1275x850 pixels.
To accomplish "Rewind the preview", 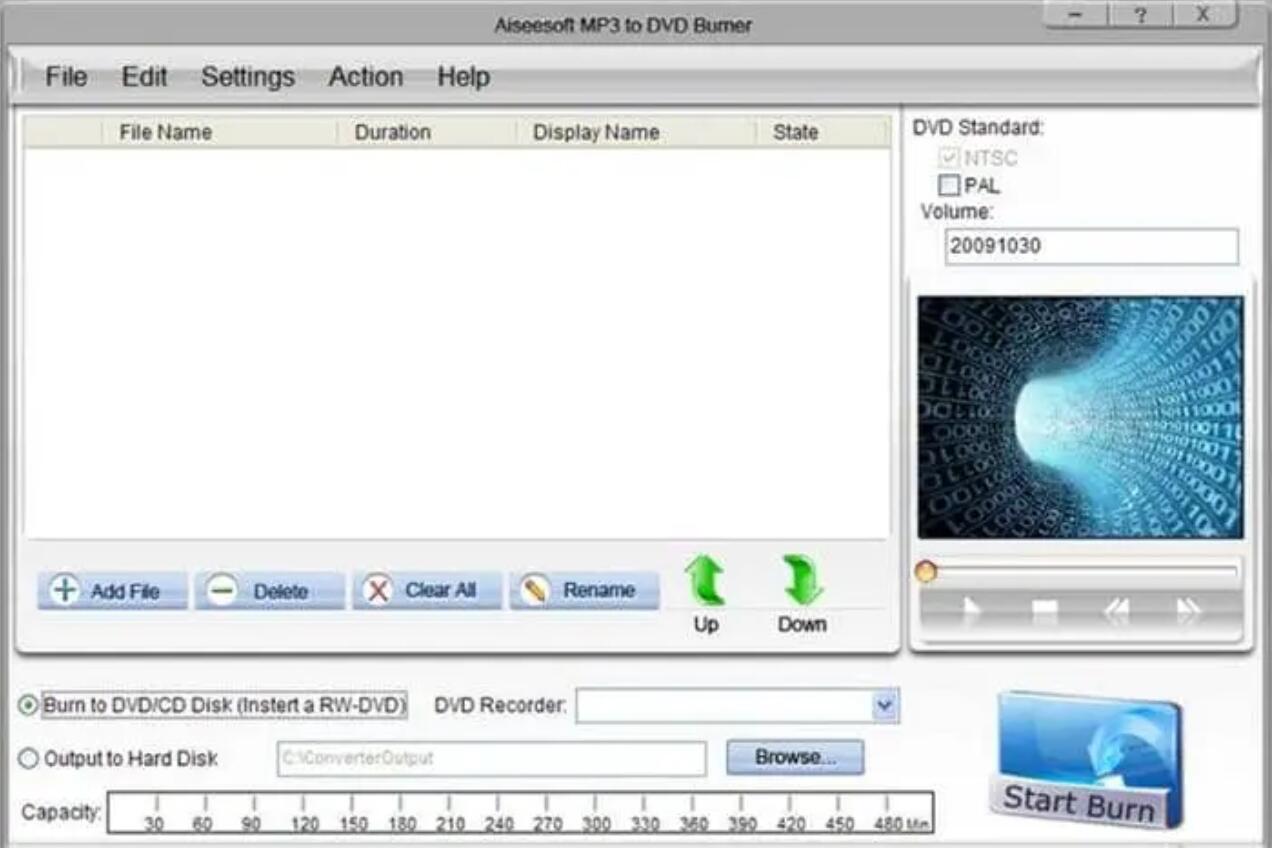I will pos(1116,611).
